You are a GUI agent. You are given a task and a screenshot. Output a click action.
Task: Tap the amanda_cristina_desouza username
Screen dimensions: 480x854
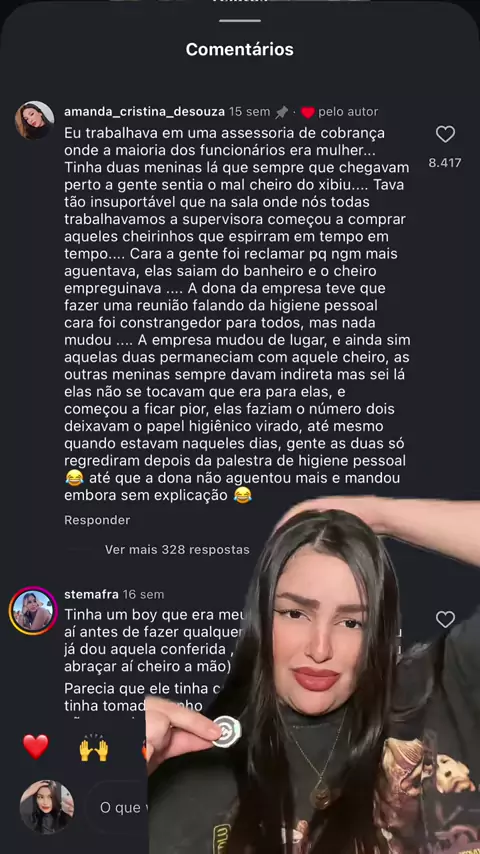pos(144,112)
